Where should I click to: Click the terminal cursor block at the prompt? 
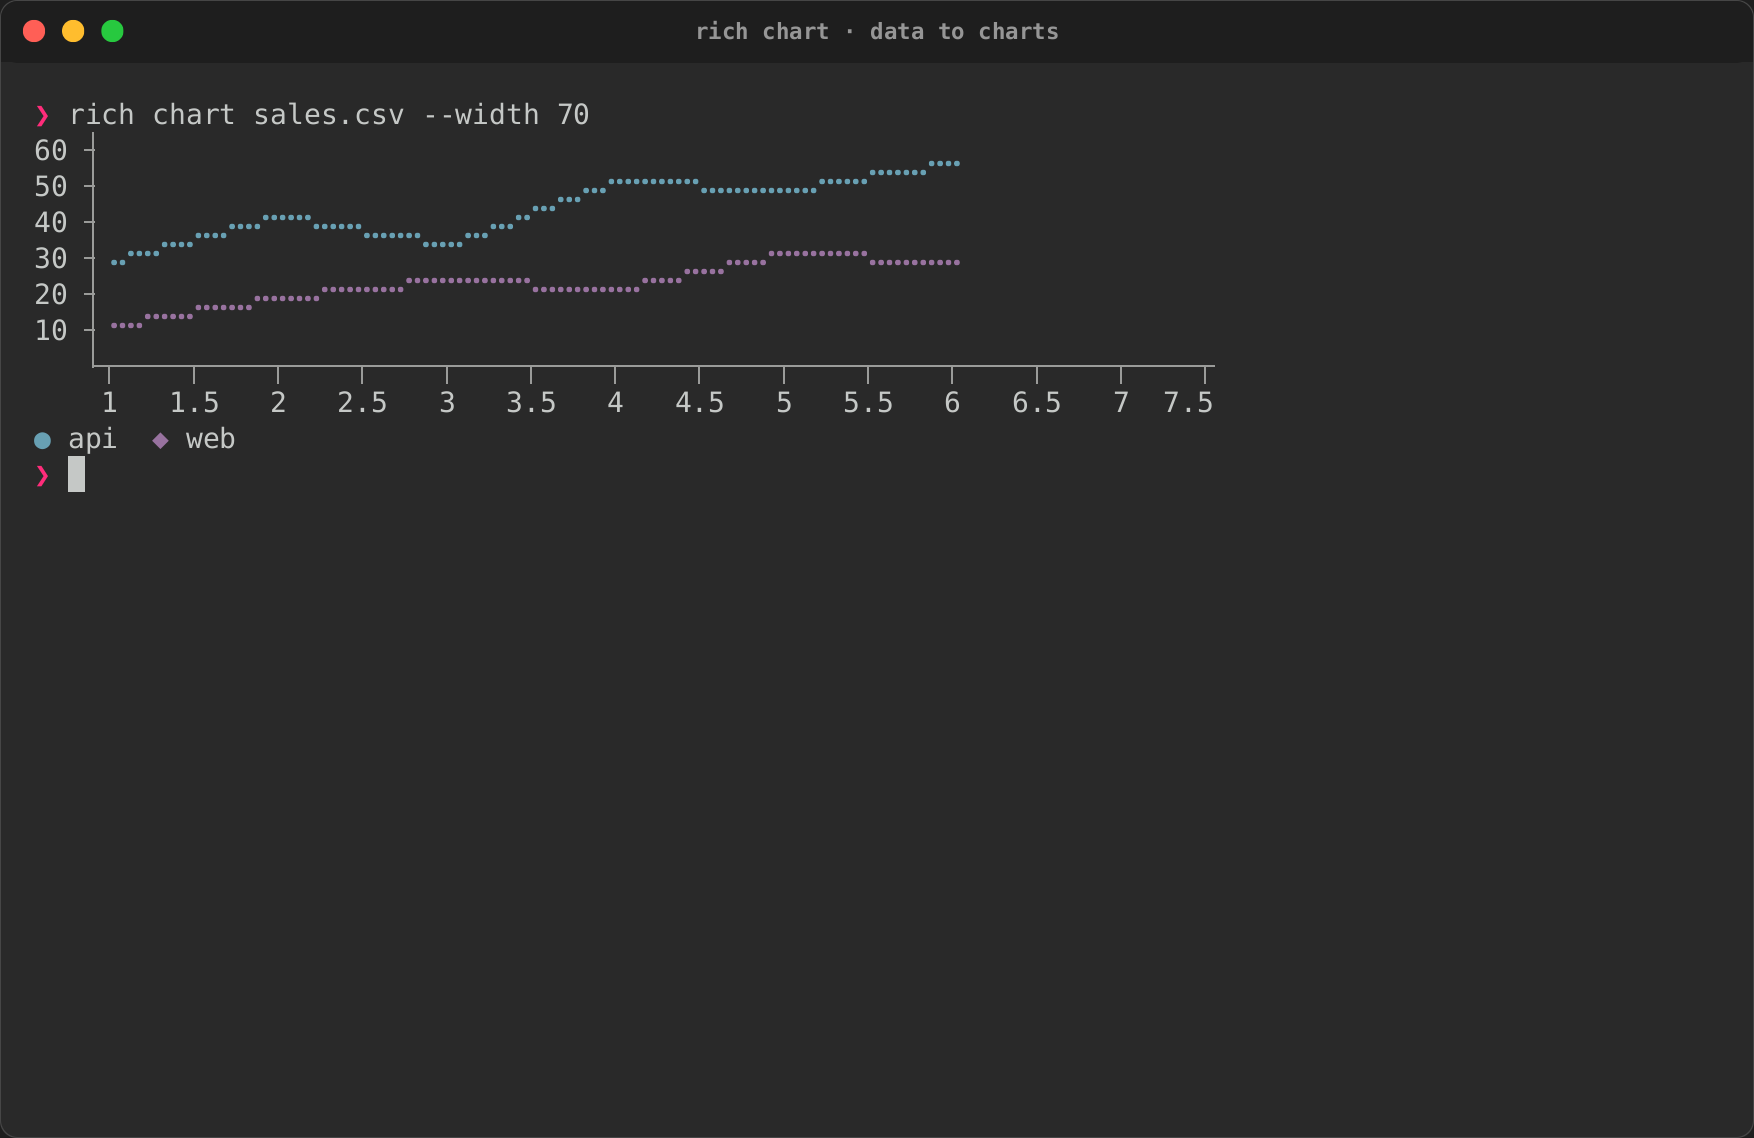(x=76, y=474)
